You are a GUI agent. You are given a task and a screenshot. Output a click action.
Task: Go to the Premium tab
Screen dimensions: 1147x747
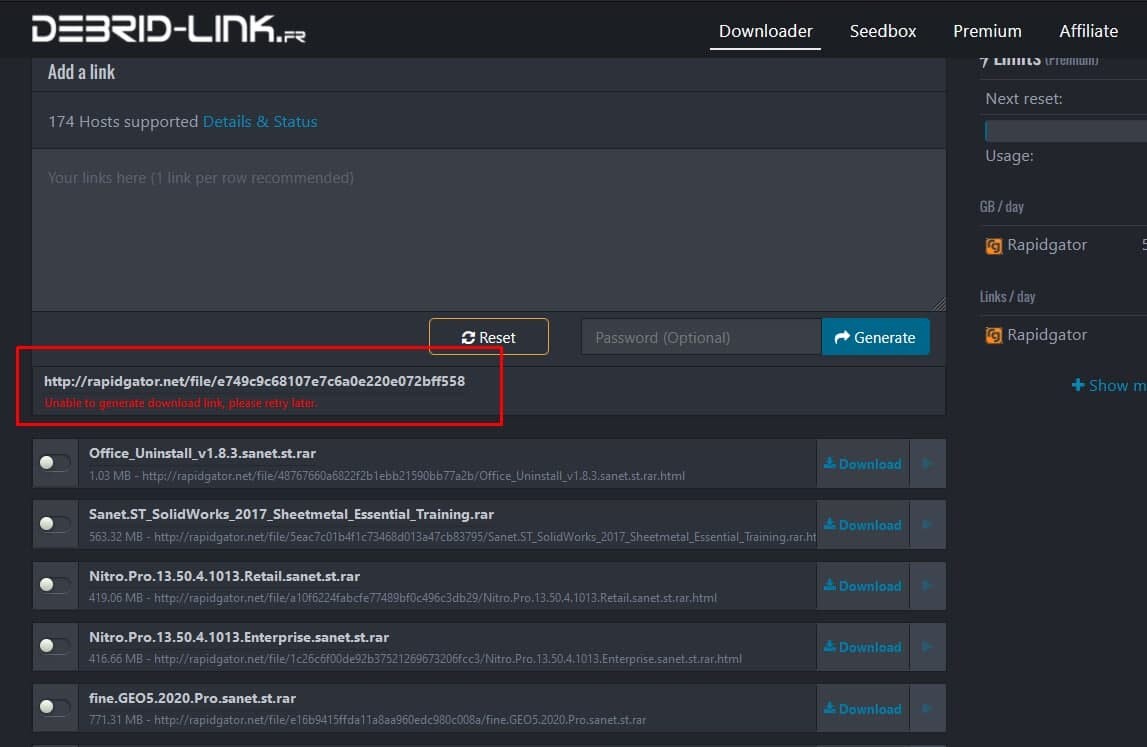click(987, 31)
